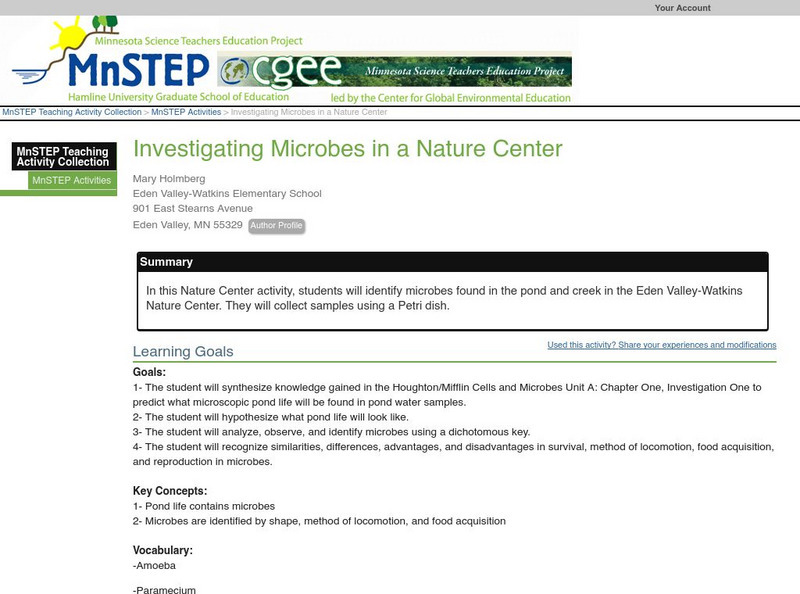The width and height of the screenshot is (800, 594).
Task: Click the author name Mary Holmberg
Action: (x=168, y=178)
